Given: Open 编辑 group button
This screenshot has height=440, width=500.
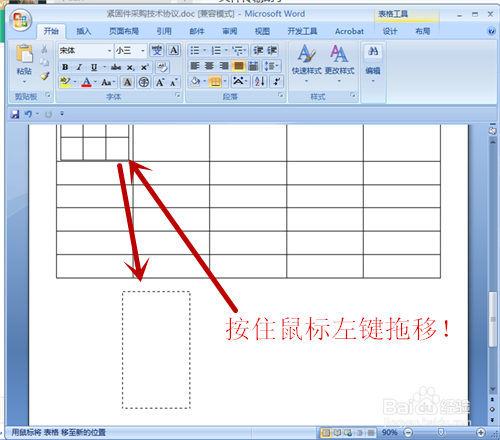Looking at the screenshot, I should click(x=373, y=64).
